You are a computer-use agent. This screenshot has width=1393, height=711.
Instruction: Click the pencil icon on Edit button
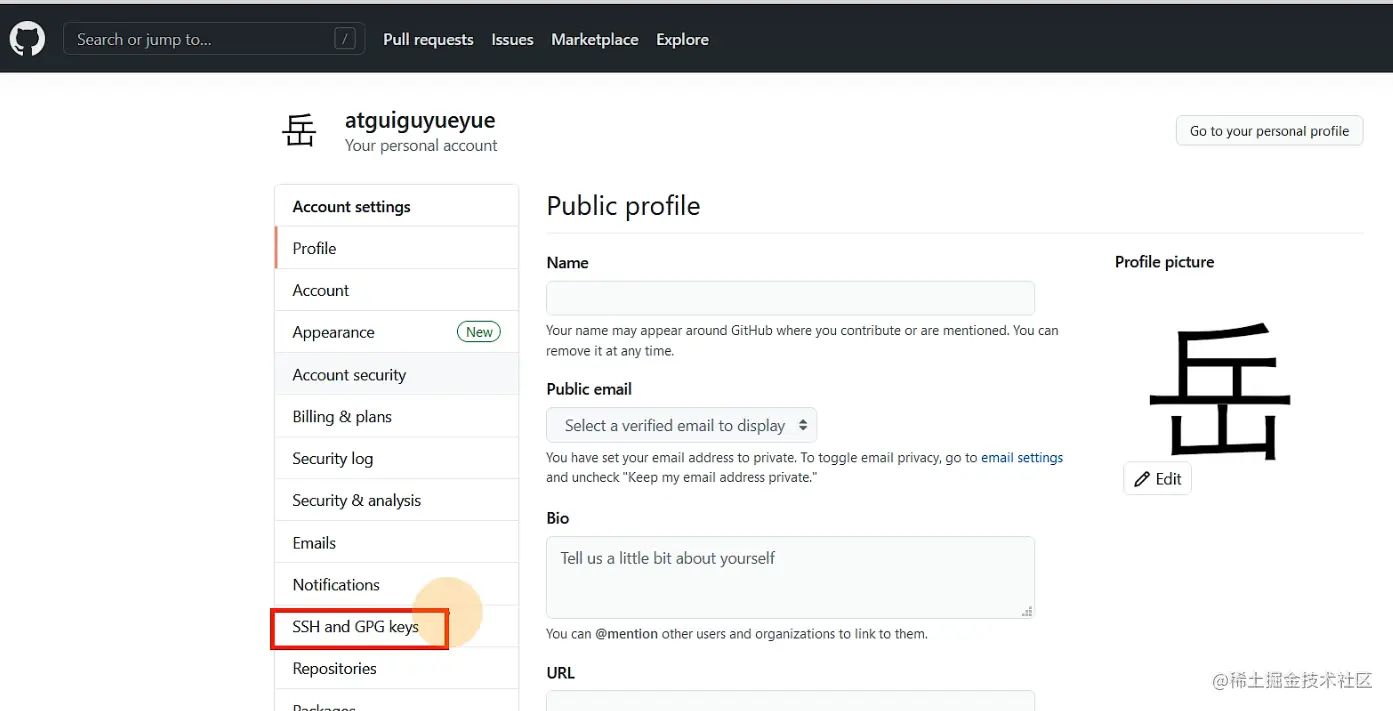1142,479
